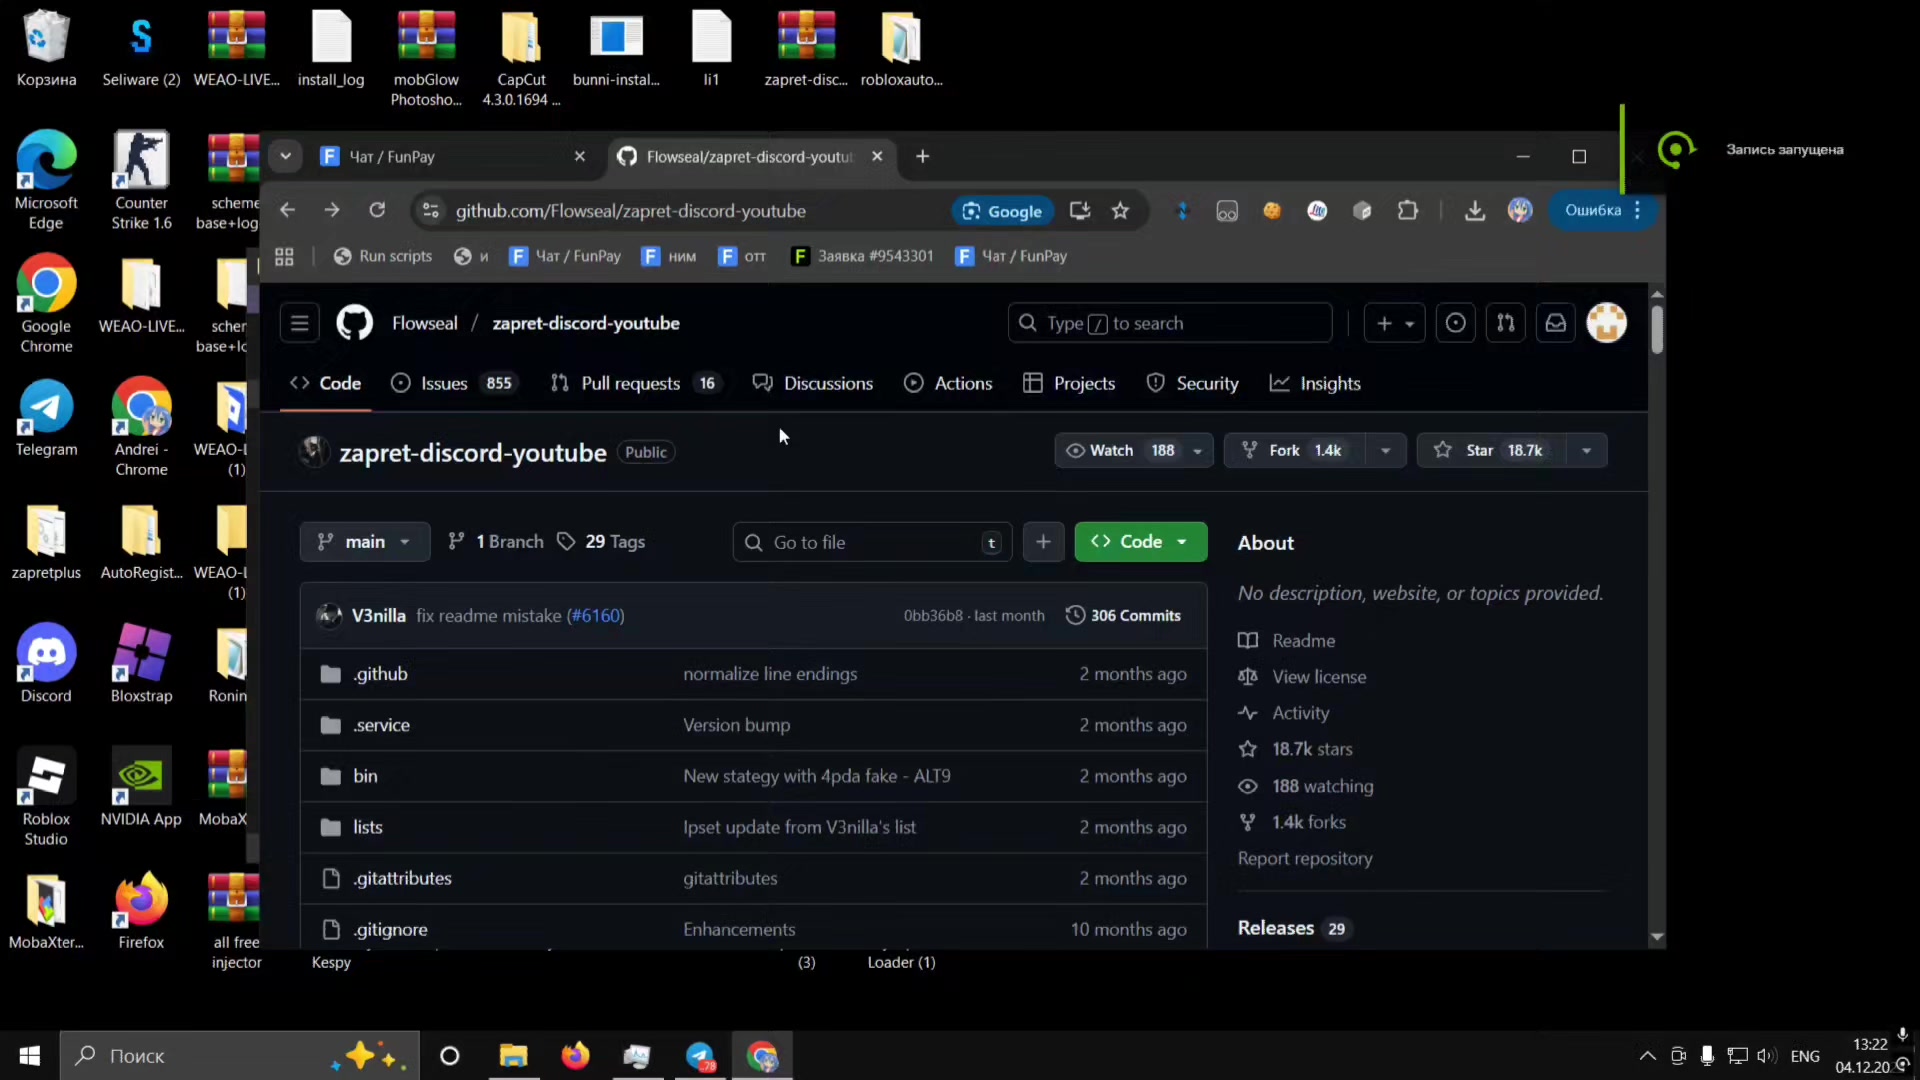Select the Counter Strike 1.6 desktop icon
Image resolution: width=1920 pixels, height=1080 pixels.
click(141, 181)
